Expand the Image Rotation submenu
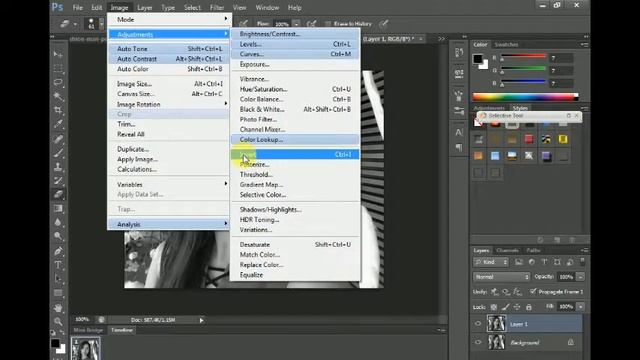The width and height of the screenshot is (640, 360). pos(169,104)
